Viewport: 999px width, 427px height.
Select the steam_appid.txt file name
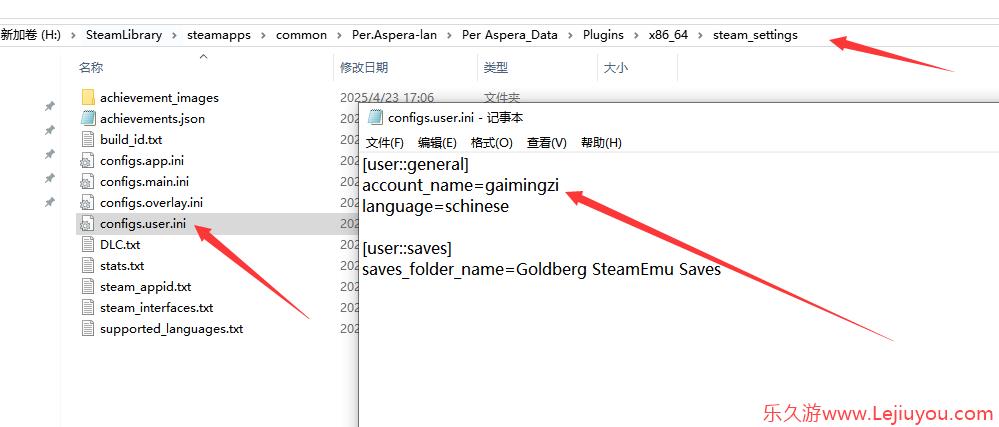click(x=146, y=287)
